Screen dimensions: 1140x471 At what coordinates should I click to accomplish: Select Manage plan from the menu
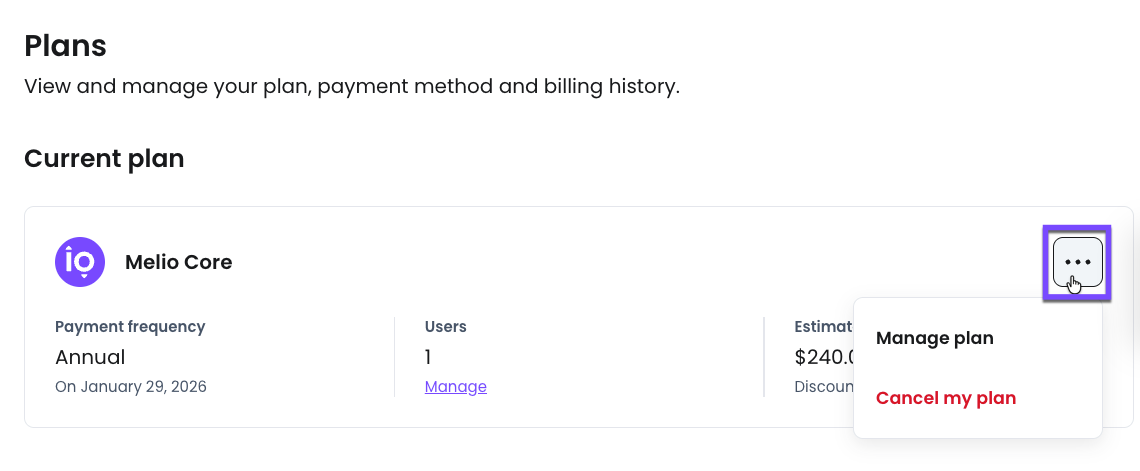[x=935, y=338]
